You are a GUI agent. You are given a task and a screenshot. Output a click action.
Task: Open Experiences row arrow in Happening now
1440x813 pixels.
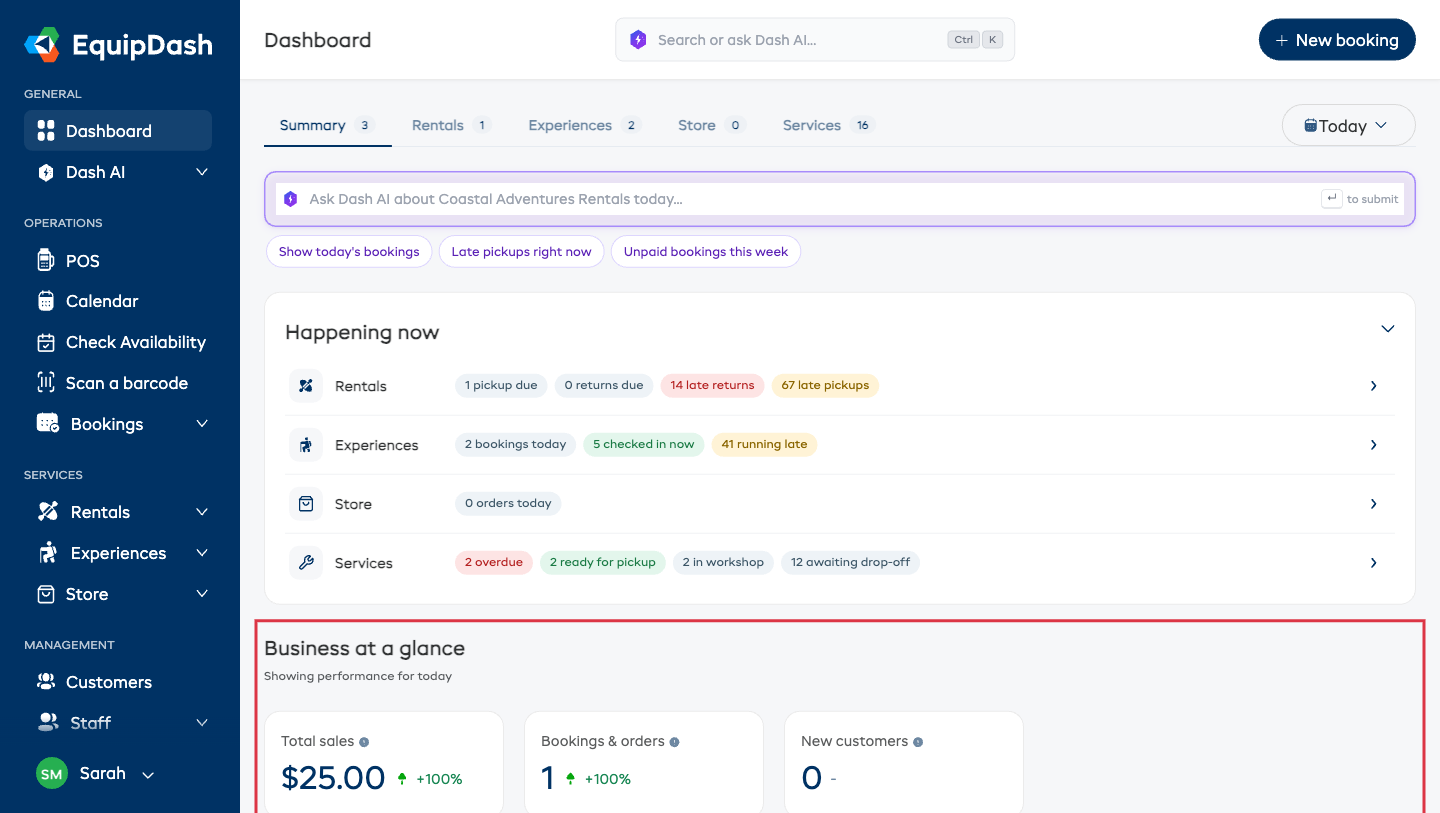[1374, 445]
